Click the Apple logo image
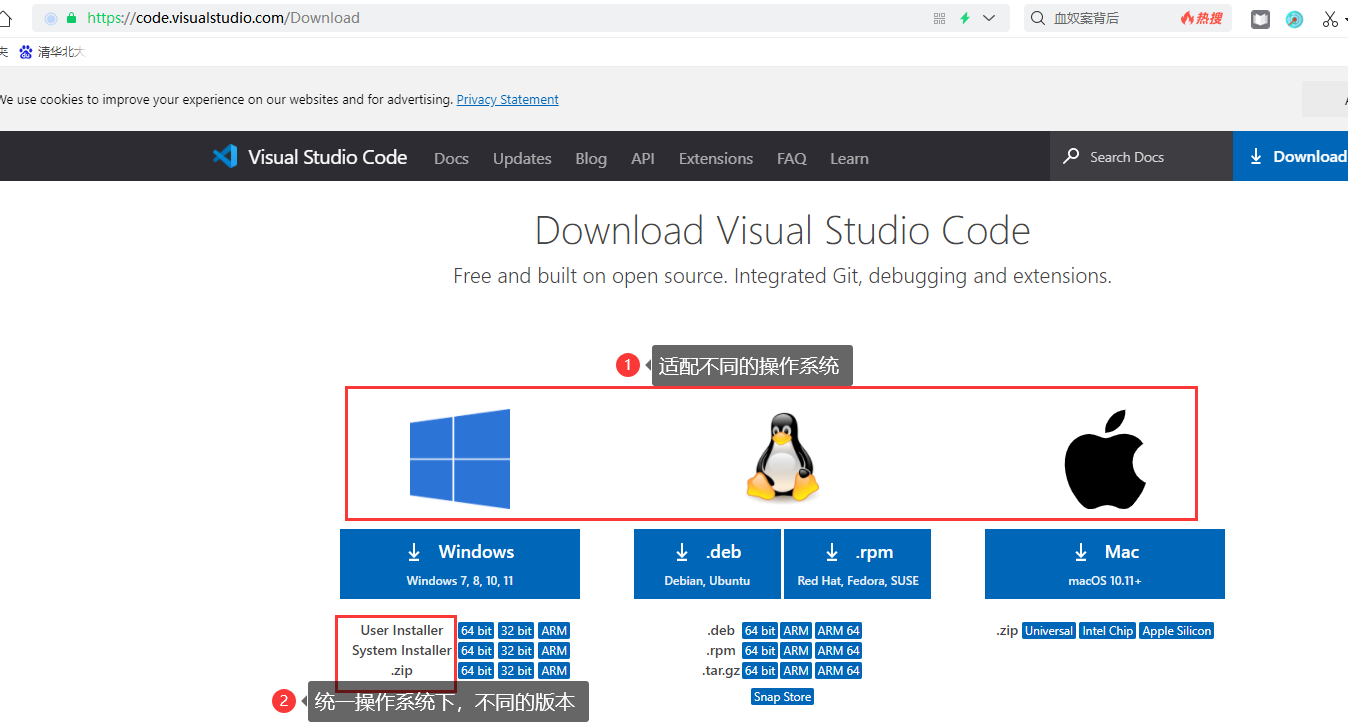Image resolution: width=1348 pixels, height=722 pixels. coord(1105,459)
